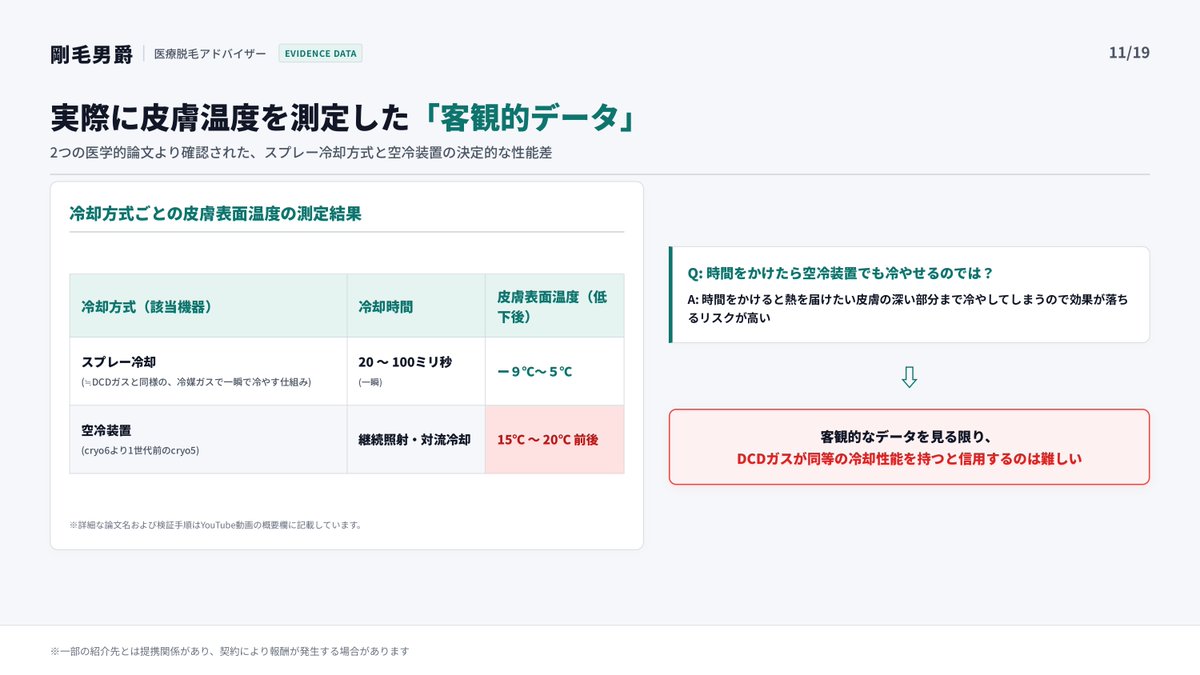Click table header 皮膚表面温度(低下後)
Viewport: 1200px width, 675px height.
[552, 306]
